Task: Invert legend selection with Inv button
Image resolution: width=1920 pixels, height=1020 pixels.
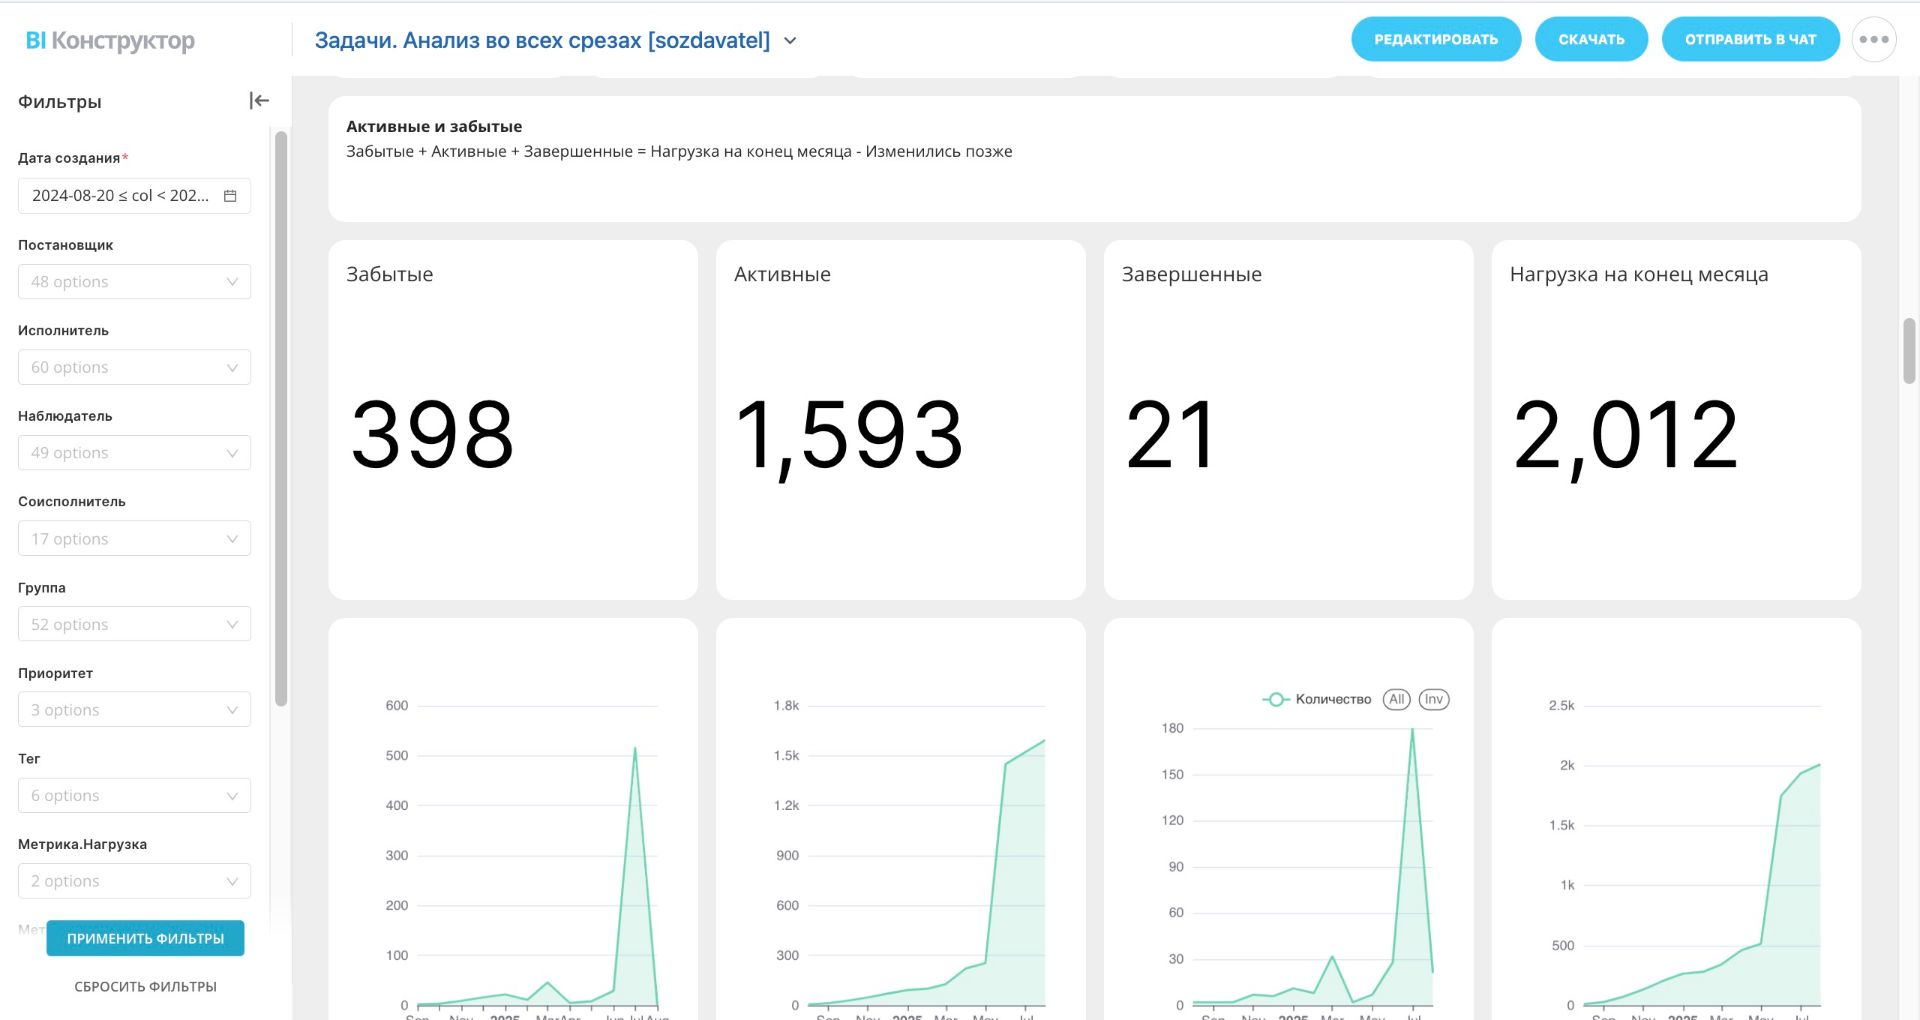Action: tap(1434, 700)
